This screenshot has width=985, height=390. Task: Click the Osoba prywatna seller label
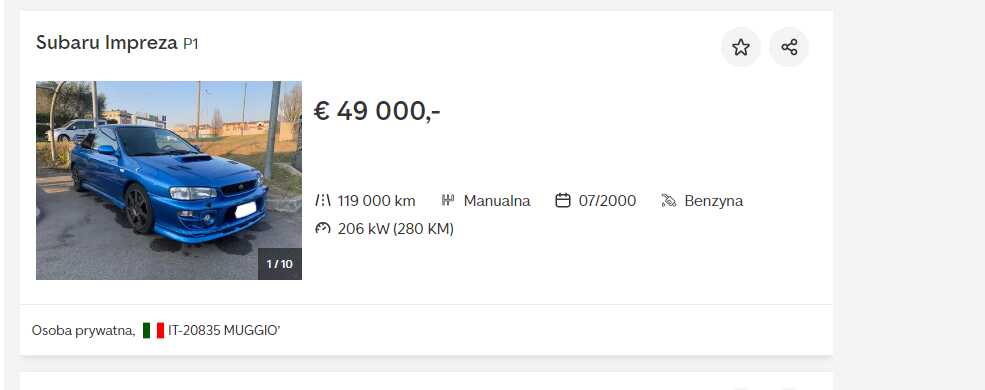coord(84,330)
